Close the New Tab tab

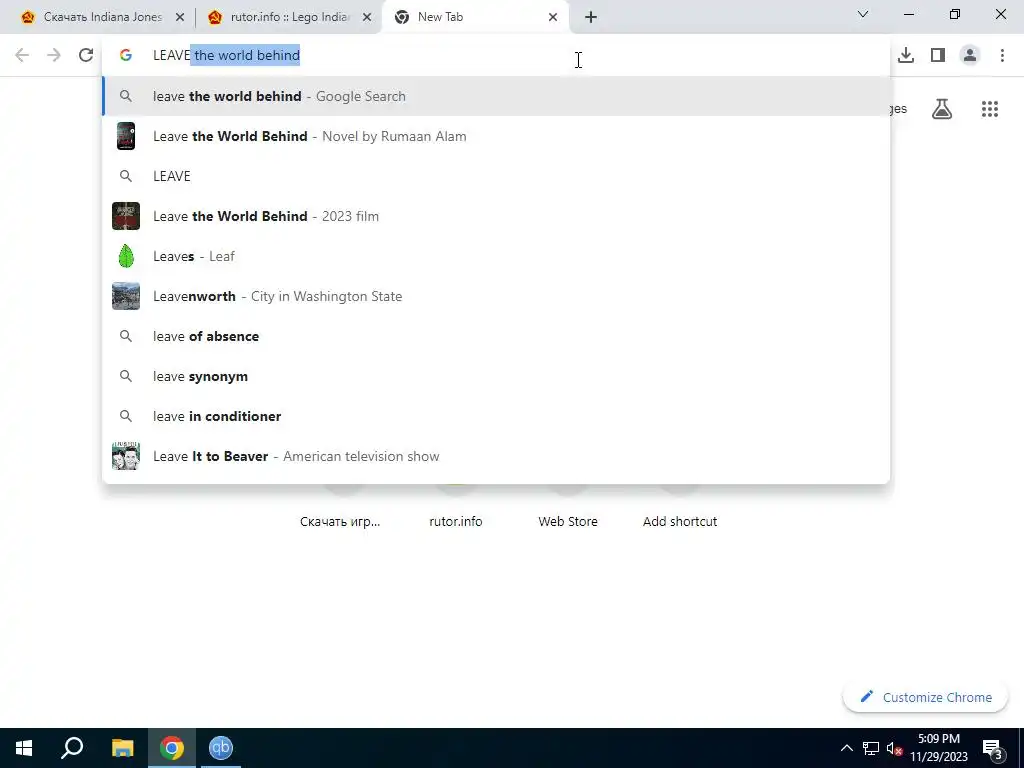click(553, 17)
